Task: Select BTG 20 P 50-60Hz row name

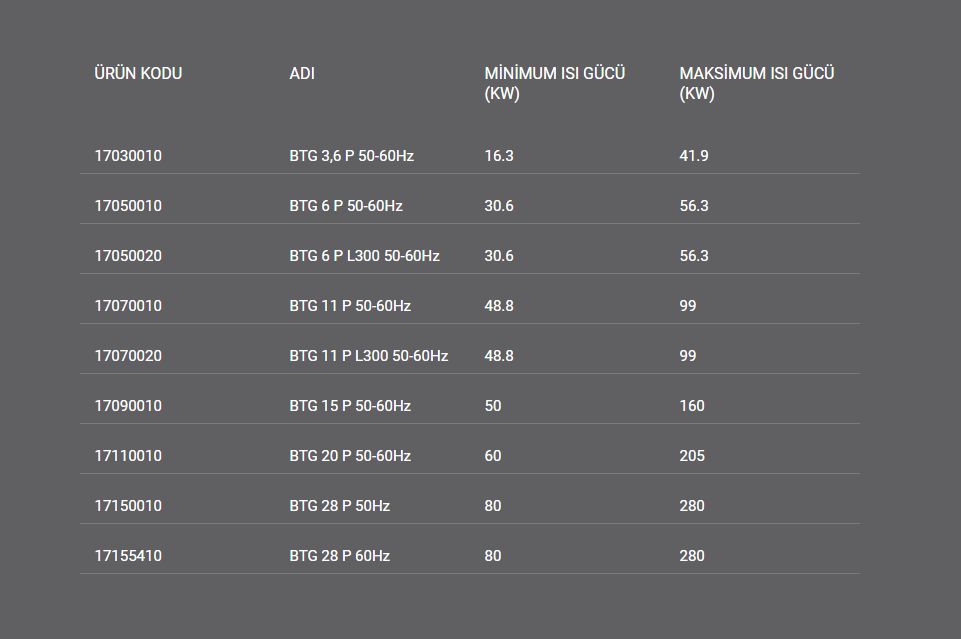Action: coord(350,456)
